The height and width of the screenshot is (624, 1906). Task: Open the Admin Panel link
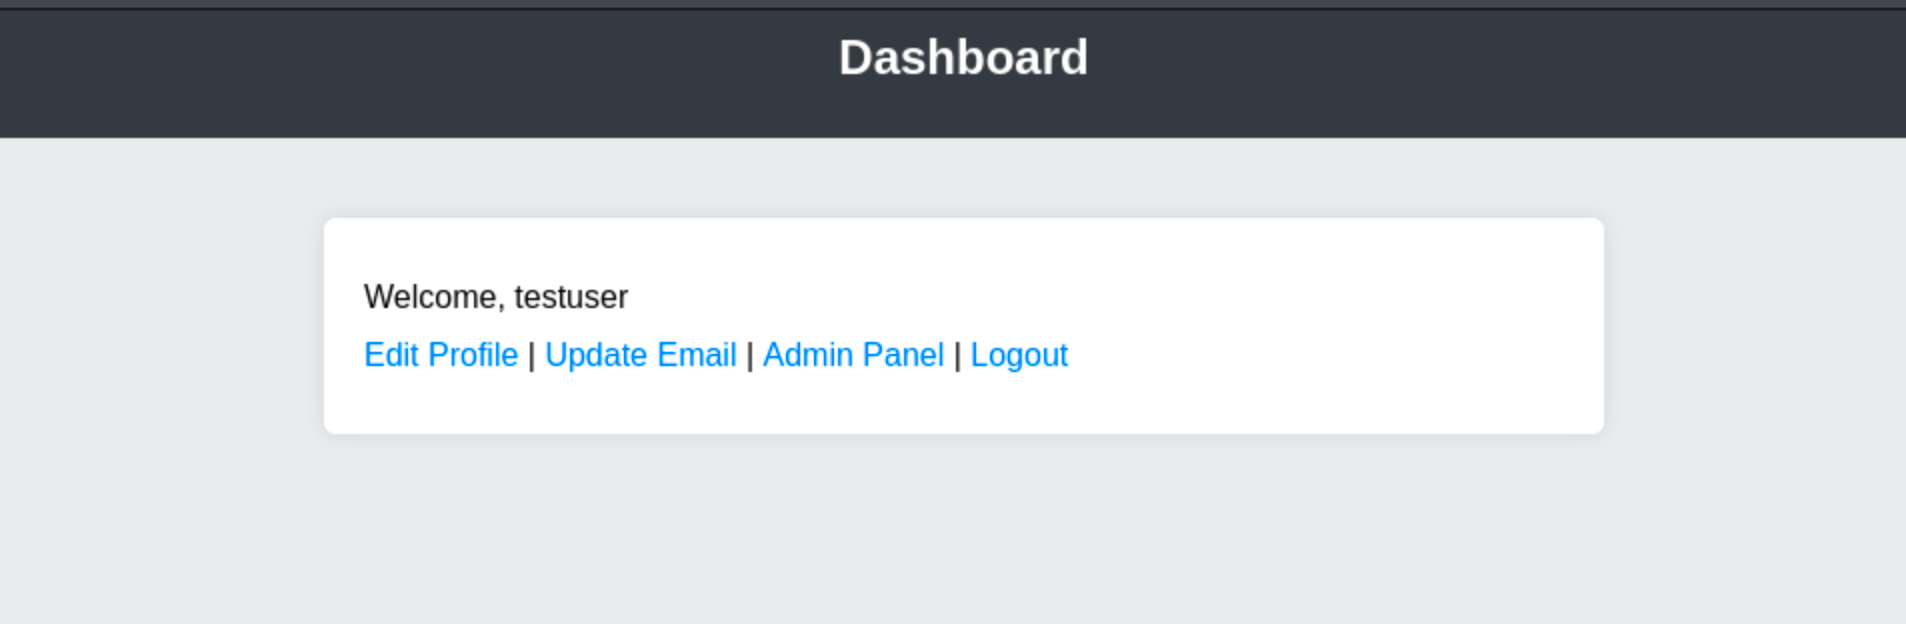pyautogui.click(x=853, y=355)
